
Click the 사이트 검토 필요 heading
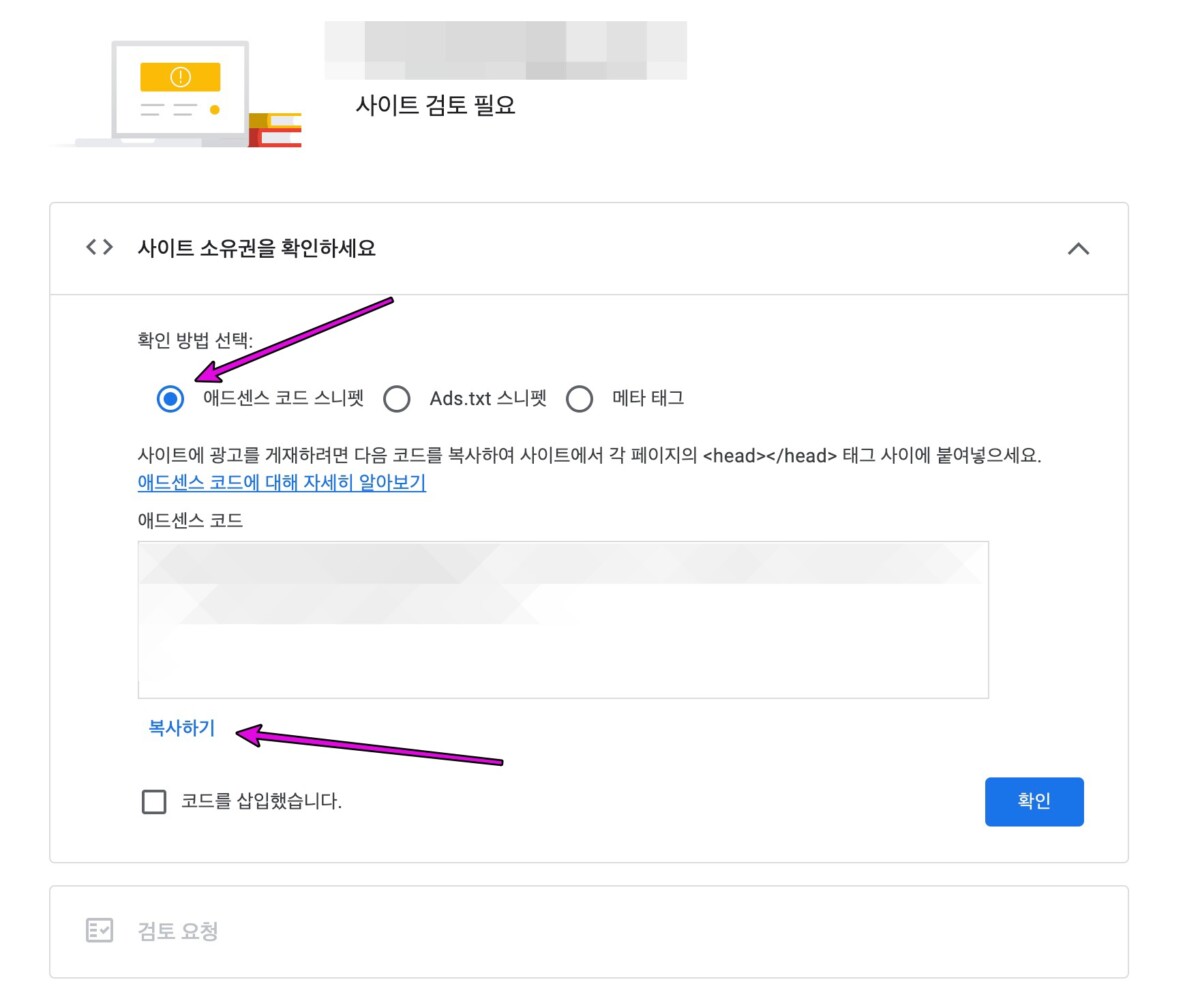435,105
